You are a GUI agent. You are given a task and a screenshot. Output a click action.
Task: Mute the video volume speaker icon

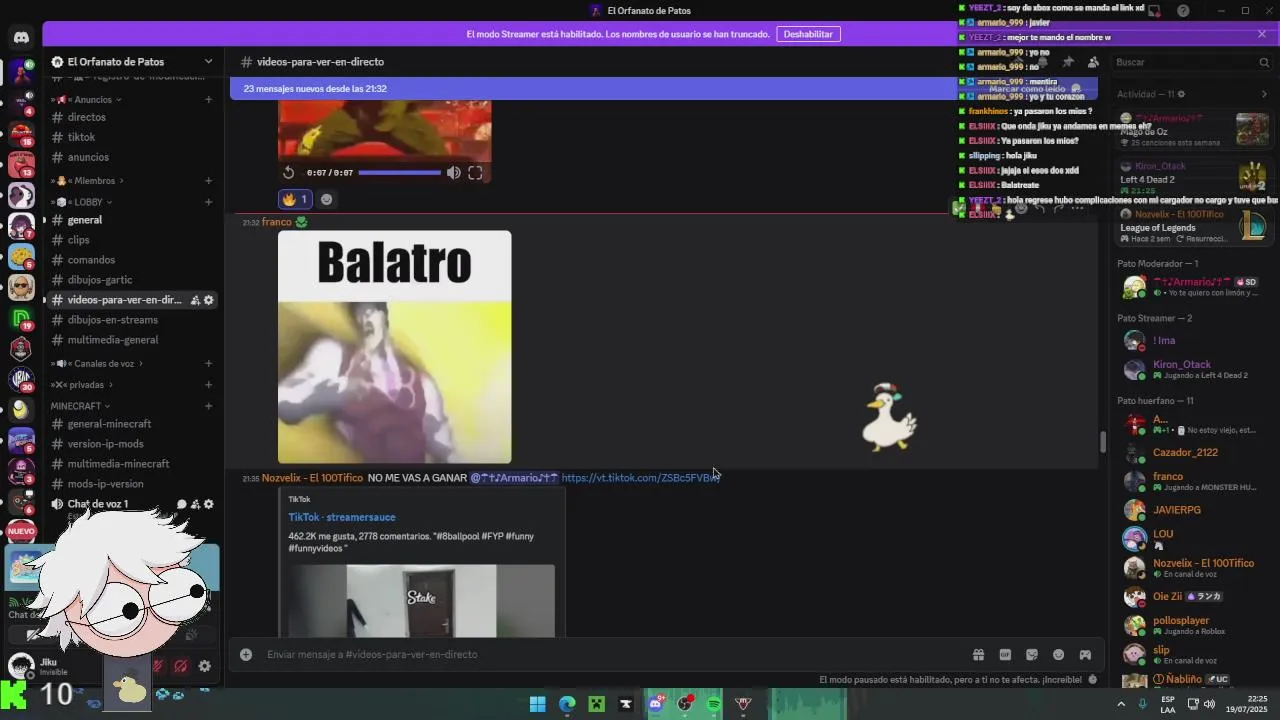pos(453,173)
